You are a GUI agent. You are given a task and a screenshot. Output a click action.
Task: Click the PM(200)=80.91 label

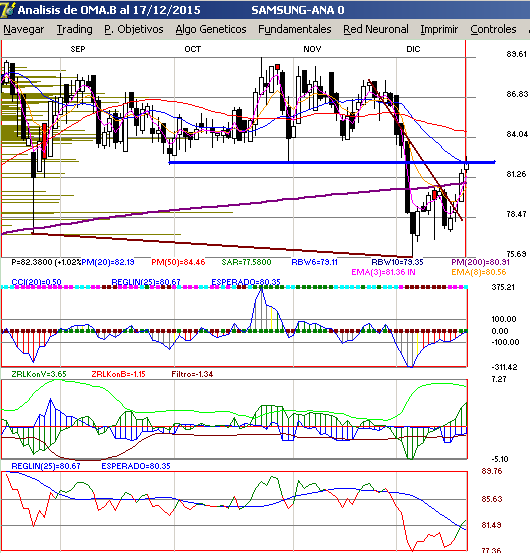click(x=480, y=262)
